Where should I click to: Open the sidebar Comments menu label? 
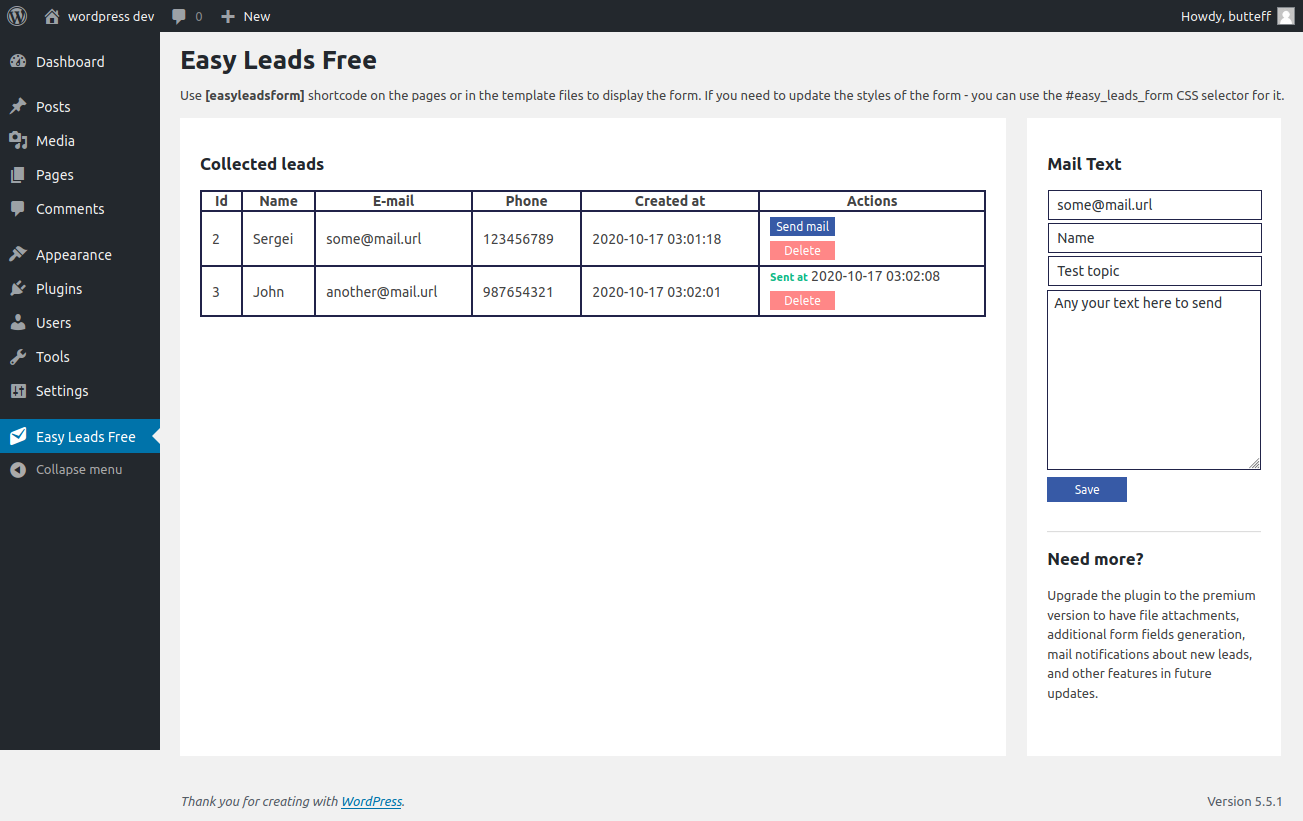[70, 209]
